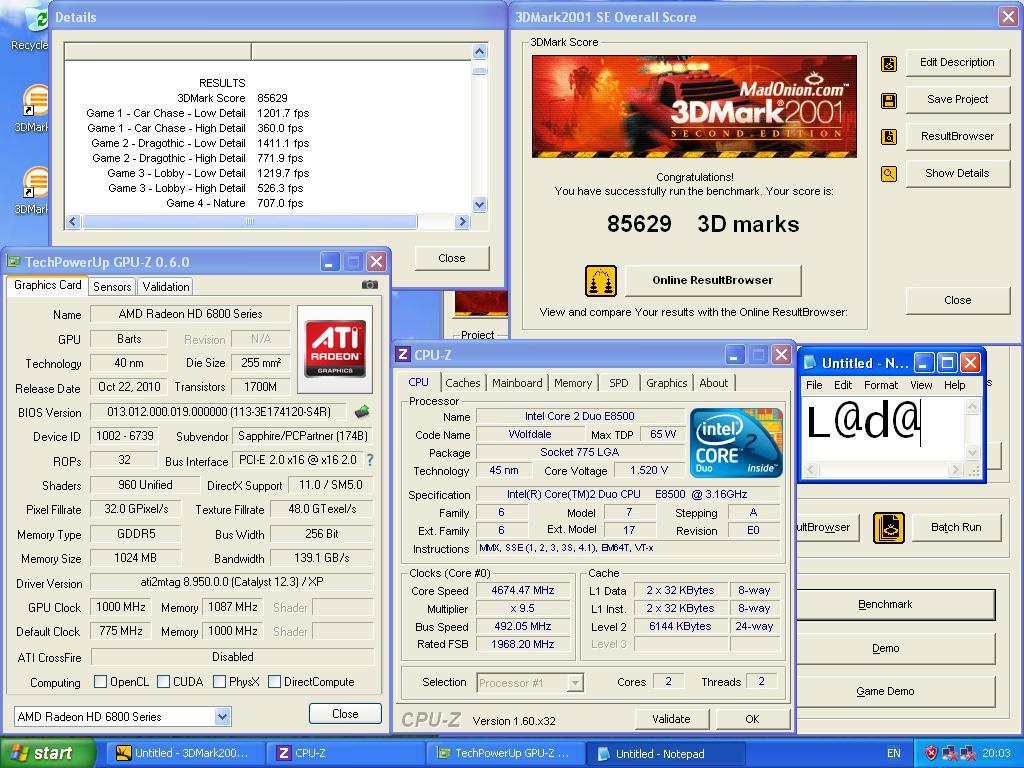This screenshot has width=1024, height=768.
Task: Click the Untitled - Notepad taskbar button
Action: (665, 753)
